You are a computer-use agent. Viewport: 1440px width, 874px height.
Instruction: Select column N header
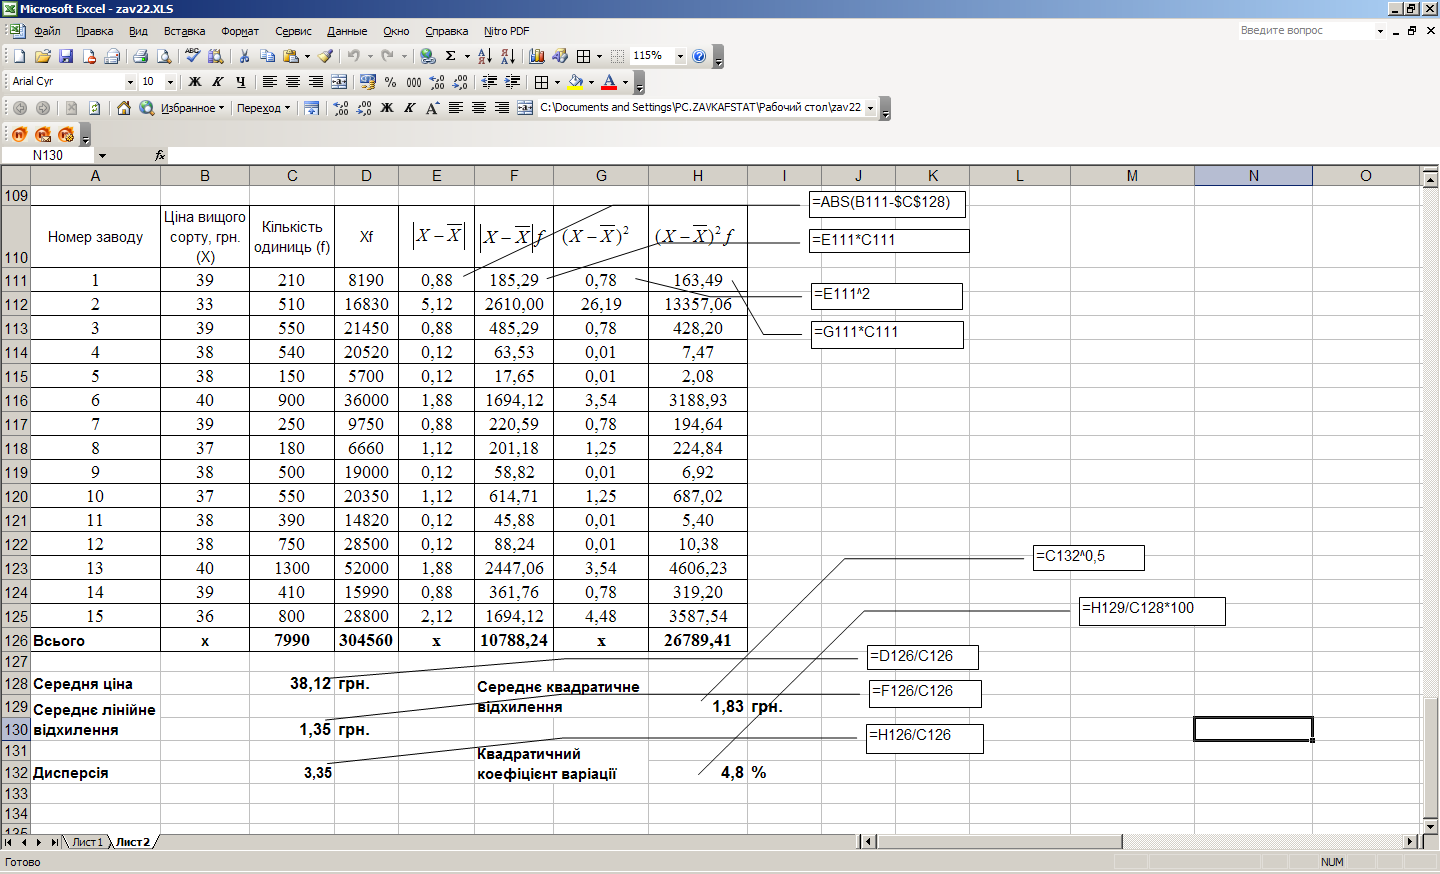(1253, 176)
